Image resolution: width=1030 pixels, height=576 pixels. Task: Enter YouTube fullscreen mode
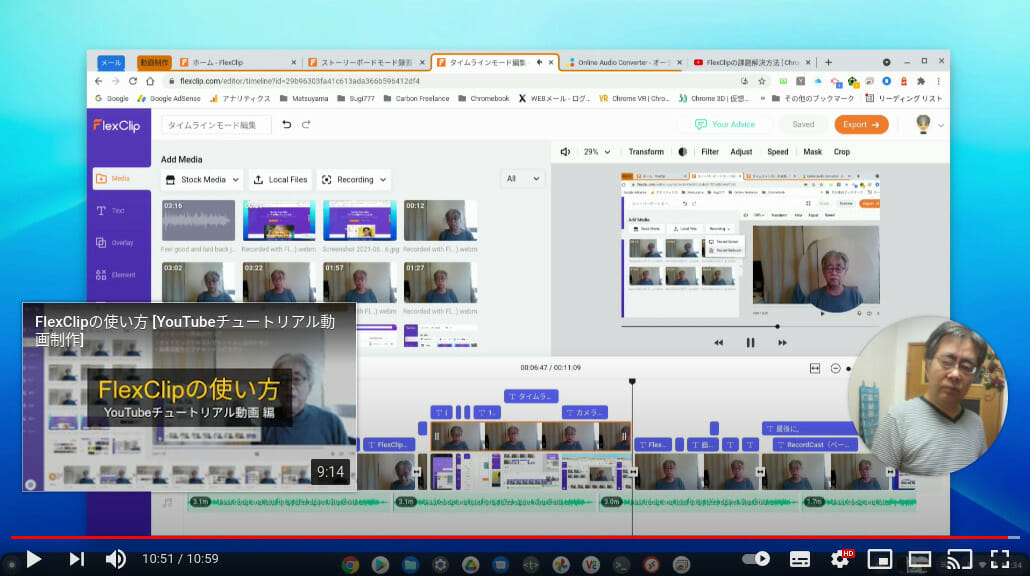1000,559
